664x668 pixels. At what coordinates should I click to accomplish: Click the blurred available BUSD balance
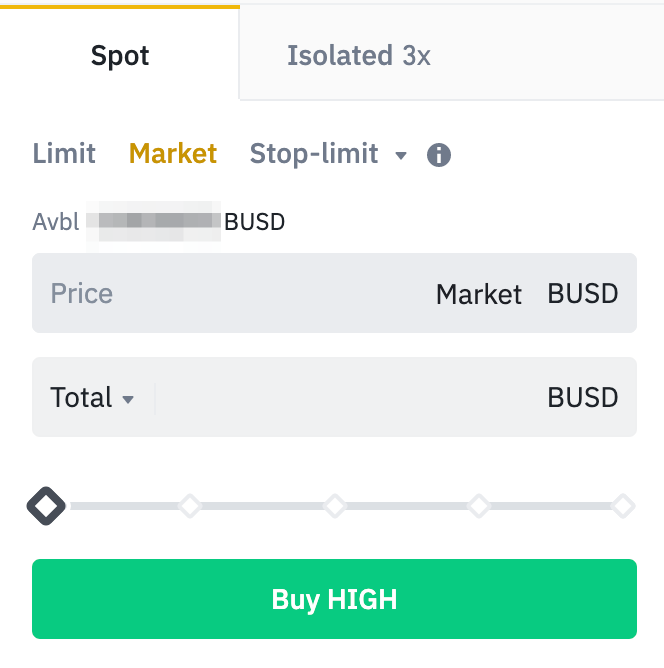pyautogui.click(x=154, y=221)
